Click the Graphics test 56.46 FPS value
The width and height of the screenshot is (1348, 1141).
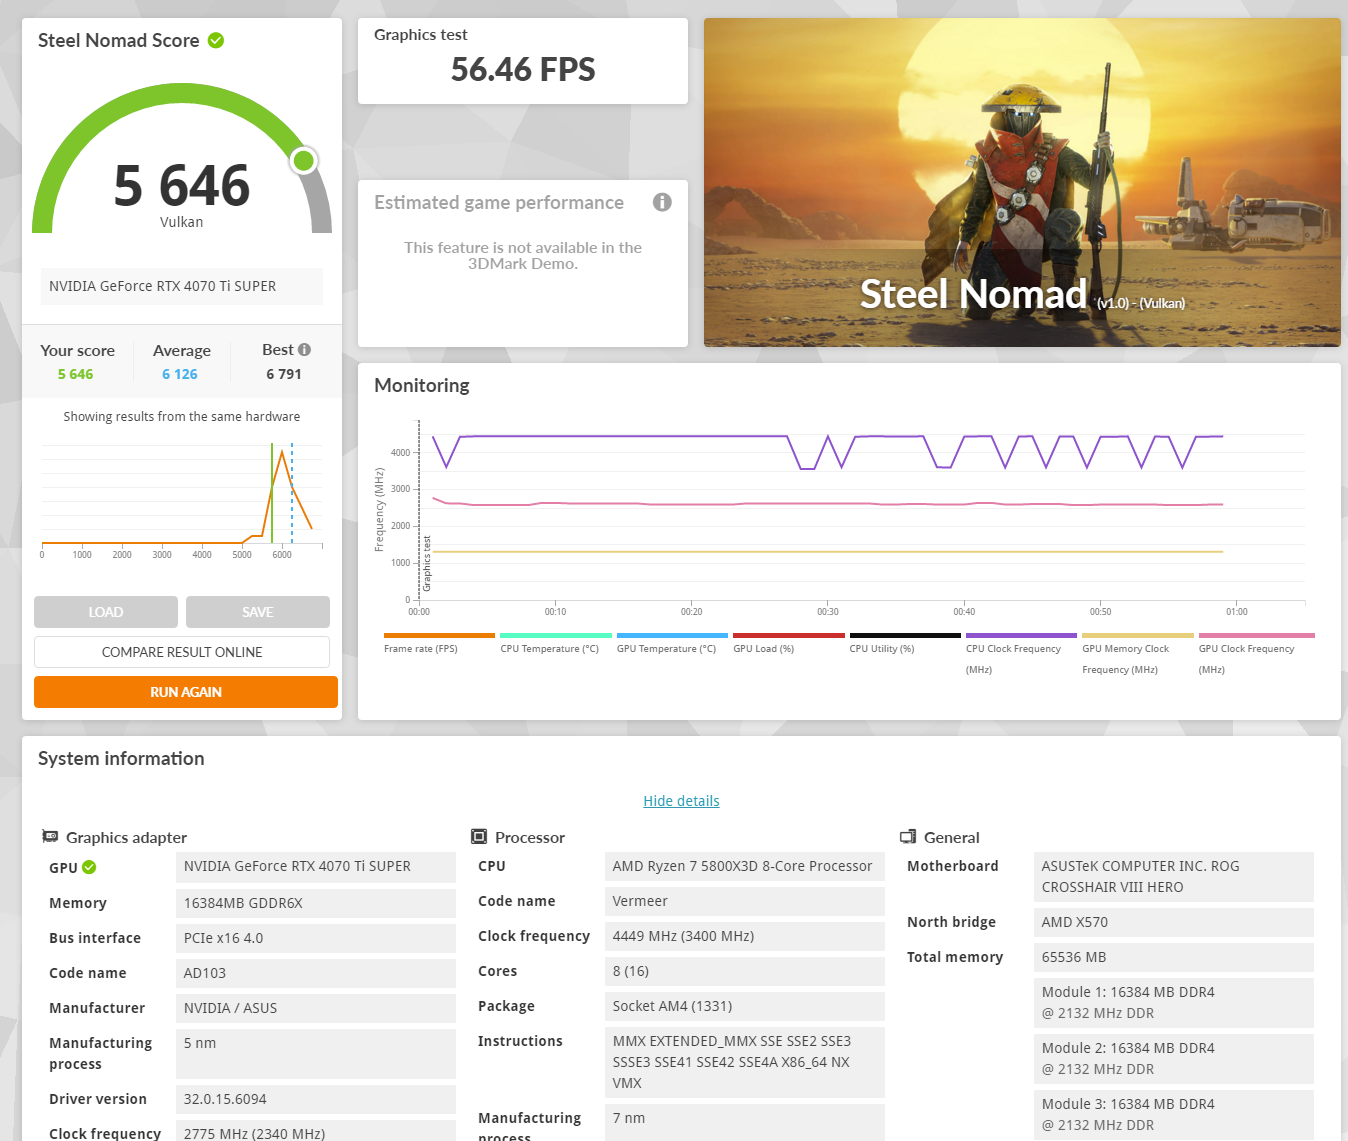[x=523, y=69]
